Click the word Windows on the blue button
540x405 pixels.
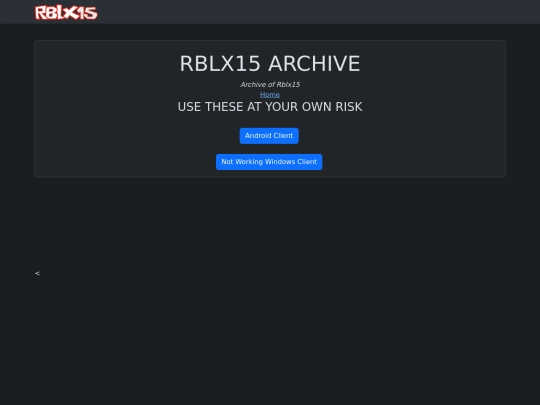coord(280,162)
